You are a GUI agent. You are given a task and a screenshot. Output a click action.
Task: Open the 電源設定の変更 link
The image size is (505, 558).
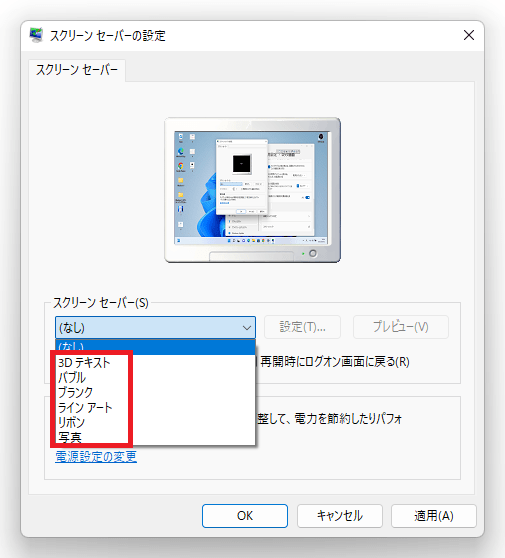(96, 456)
